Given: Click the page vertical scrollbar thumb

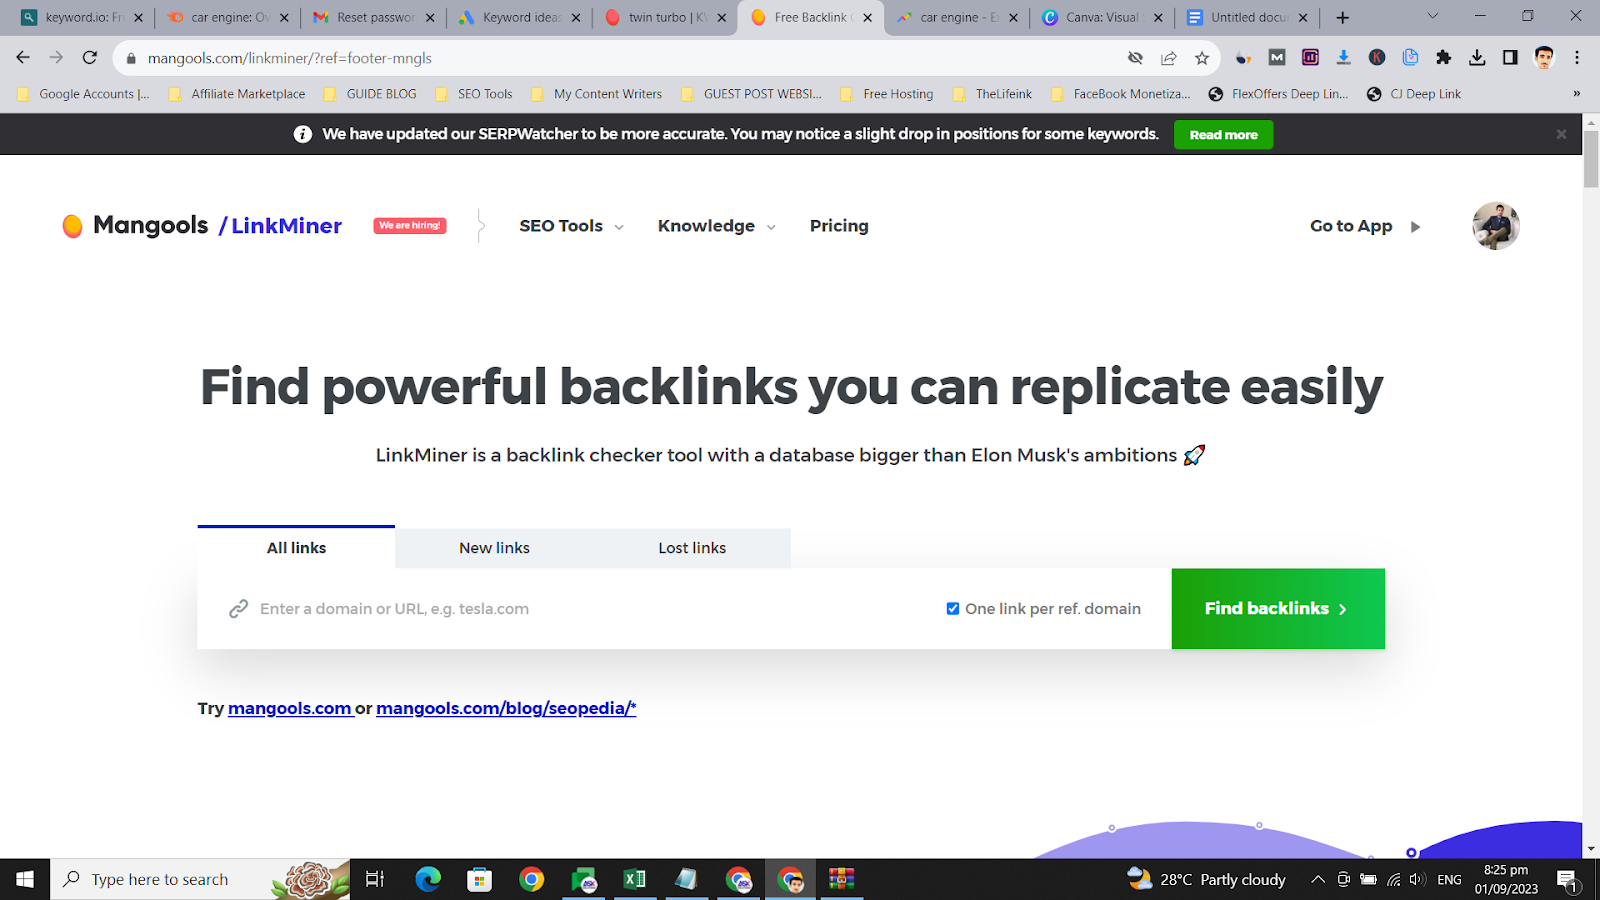Looking at the screenshot, I should [1591, 159].
